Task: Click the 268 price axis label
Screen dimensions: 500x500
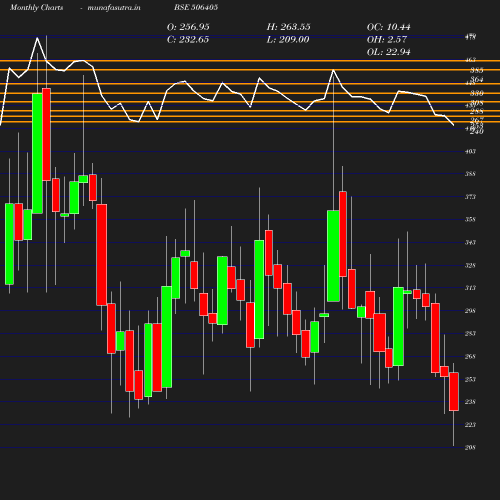Action: tap(470, 356)
